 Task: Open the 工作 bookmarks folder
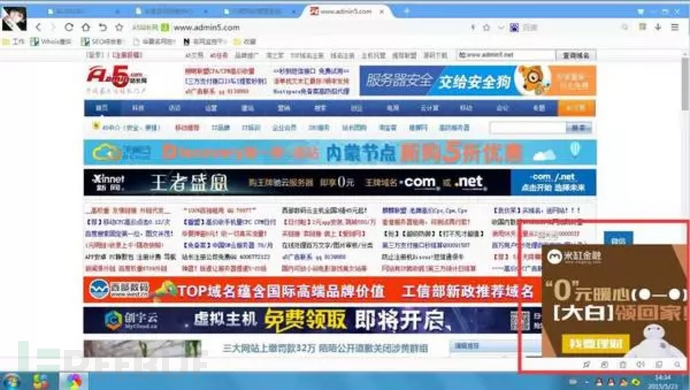(x=13, y=41)
